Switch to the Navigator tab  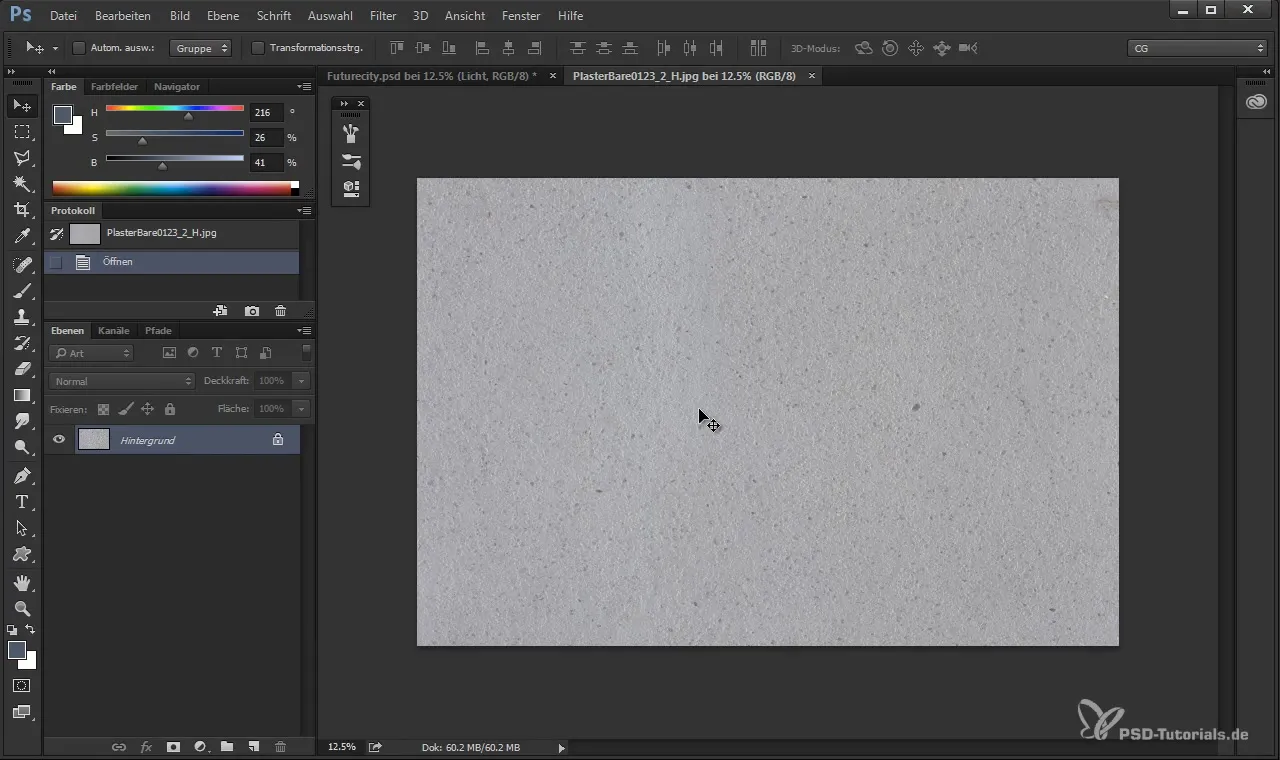pos(177,87)
